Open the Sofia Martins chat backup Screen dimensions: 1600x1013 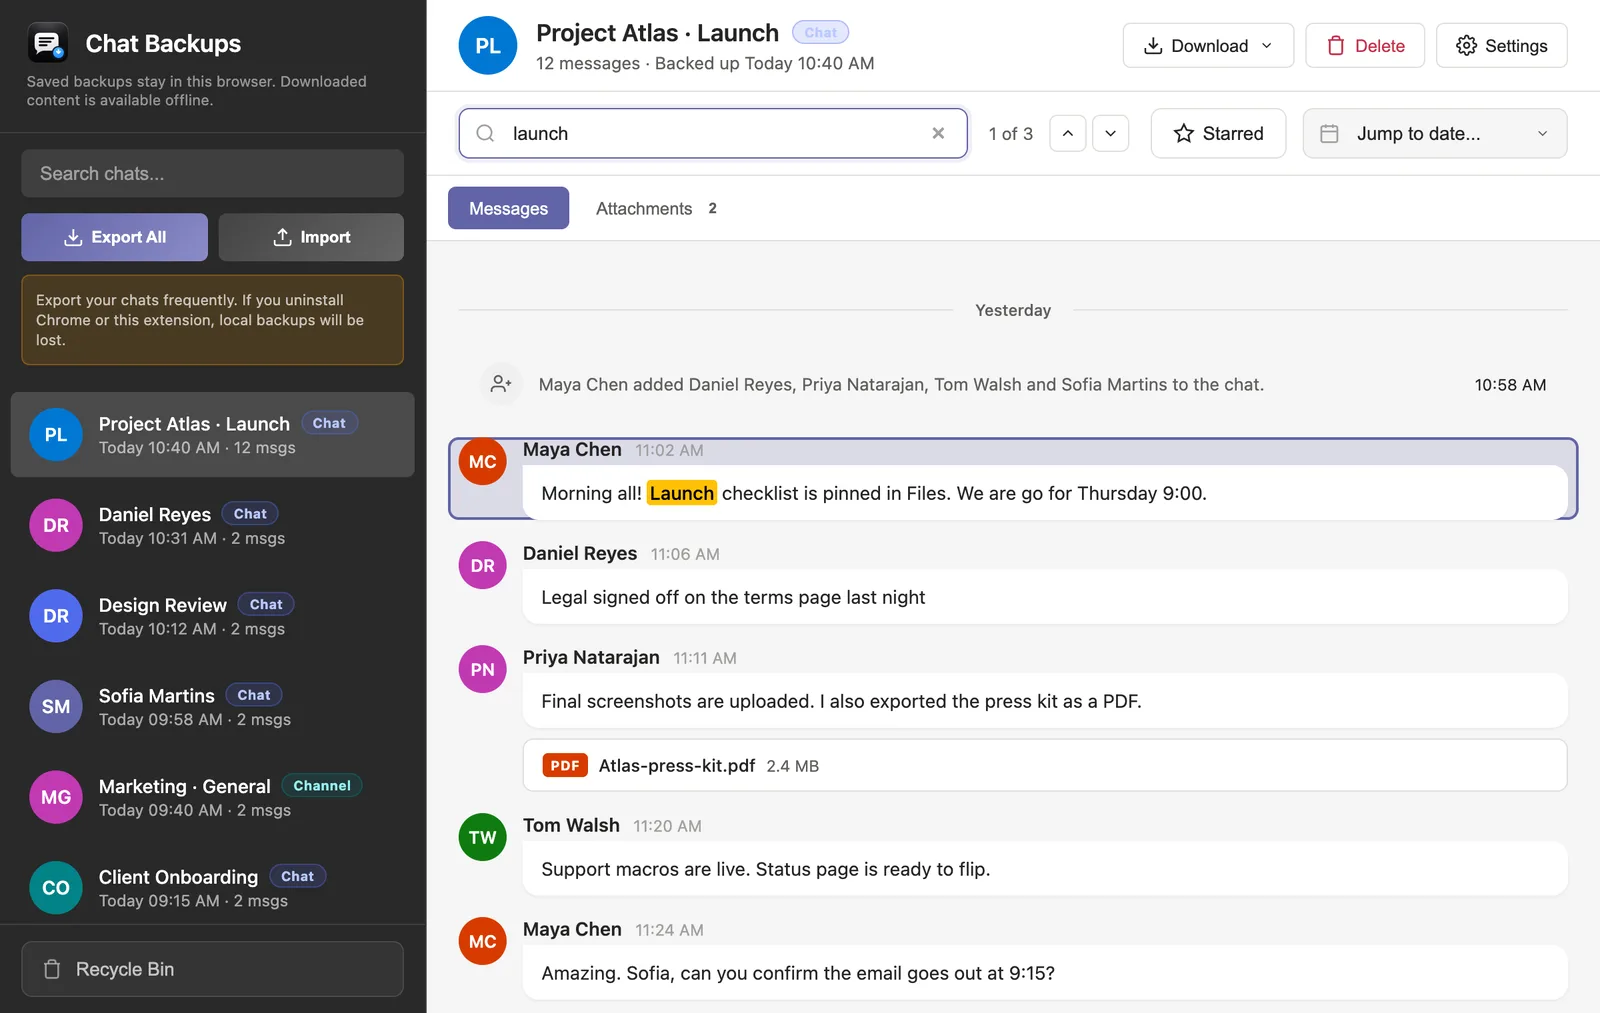tap(213, 707)
